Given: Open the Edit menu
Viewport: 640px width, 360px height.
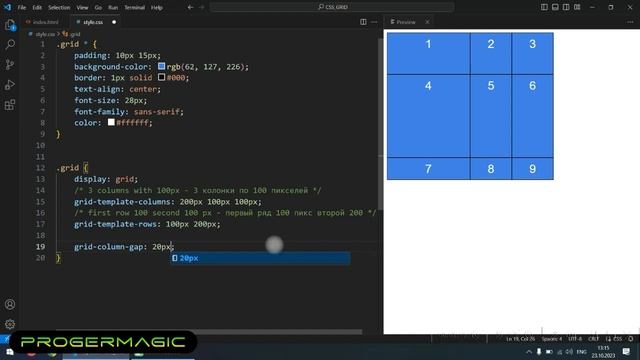Looking at the screenshot, I should coord(37,7).
